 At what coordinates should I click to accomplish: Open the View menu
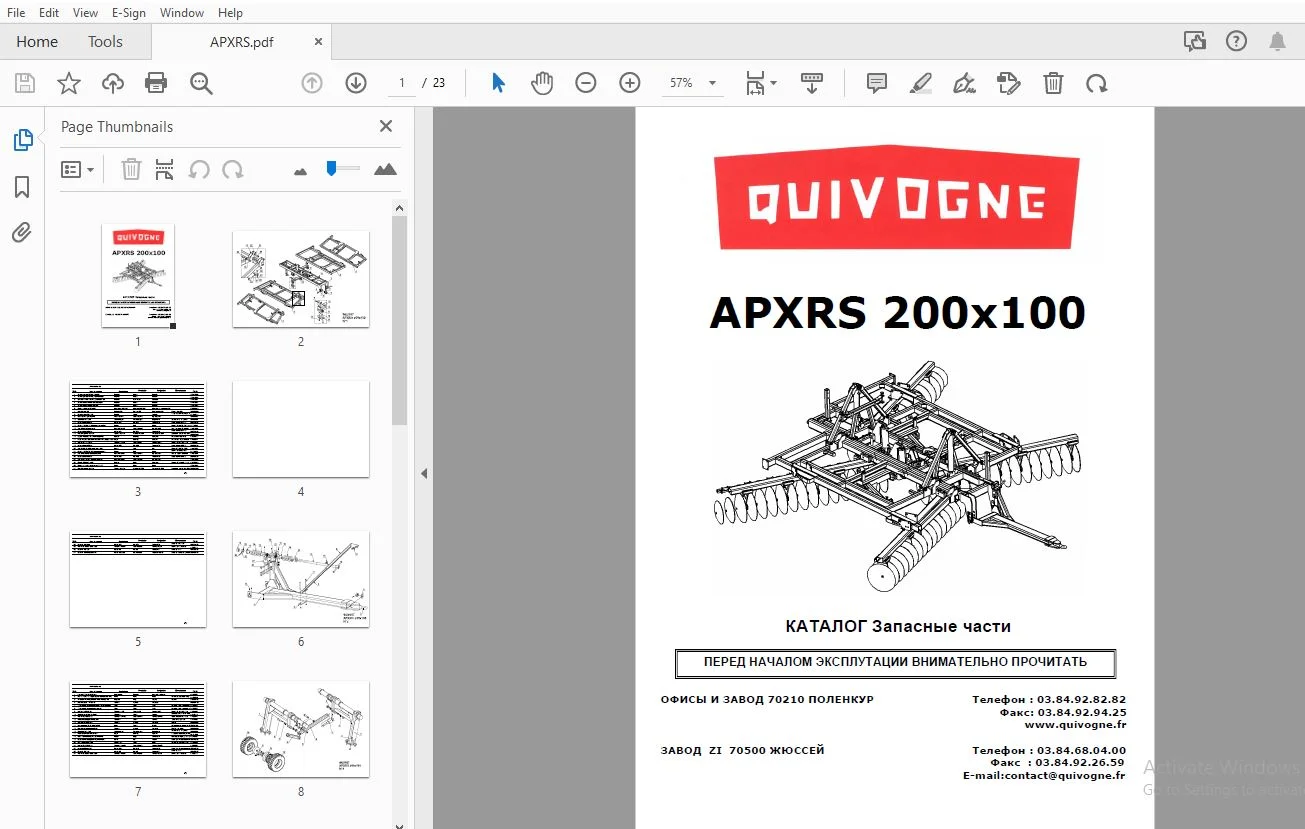click(x=86, y=13)
